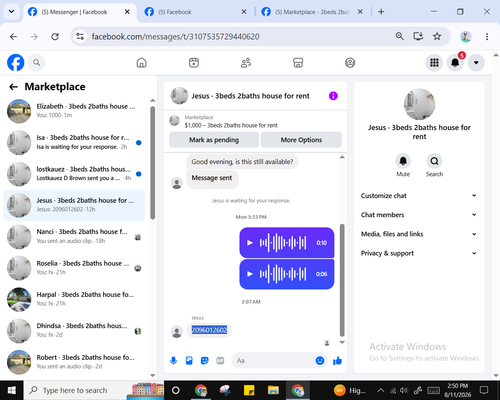Open the Marketplace icon in top navigation
Screen dimensions: 500x400
(298, 62)
